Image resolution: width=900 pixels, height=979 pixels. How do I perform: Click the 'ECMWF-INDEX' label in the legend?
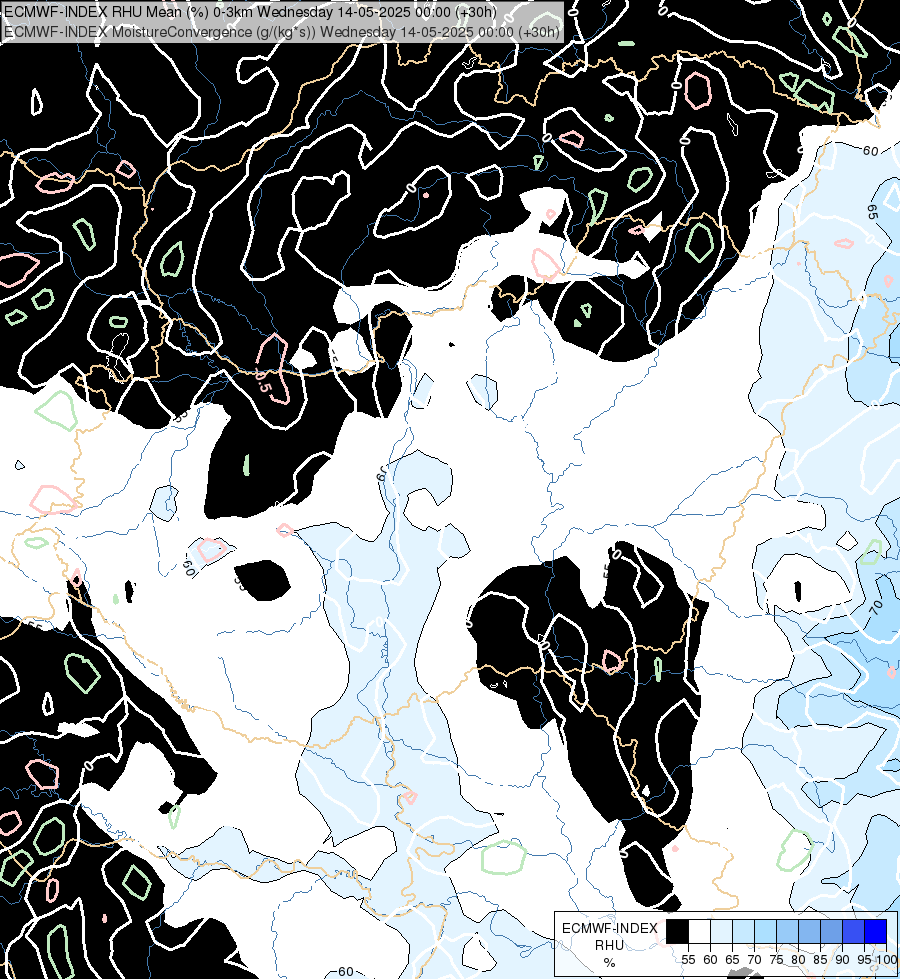point(610,928)
